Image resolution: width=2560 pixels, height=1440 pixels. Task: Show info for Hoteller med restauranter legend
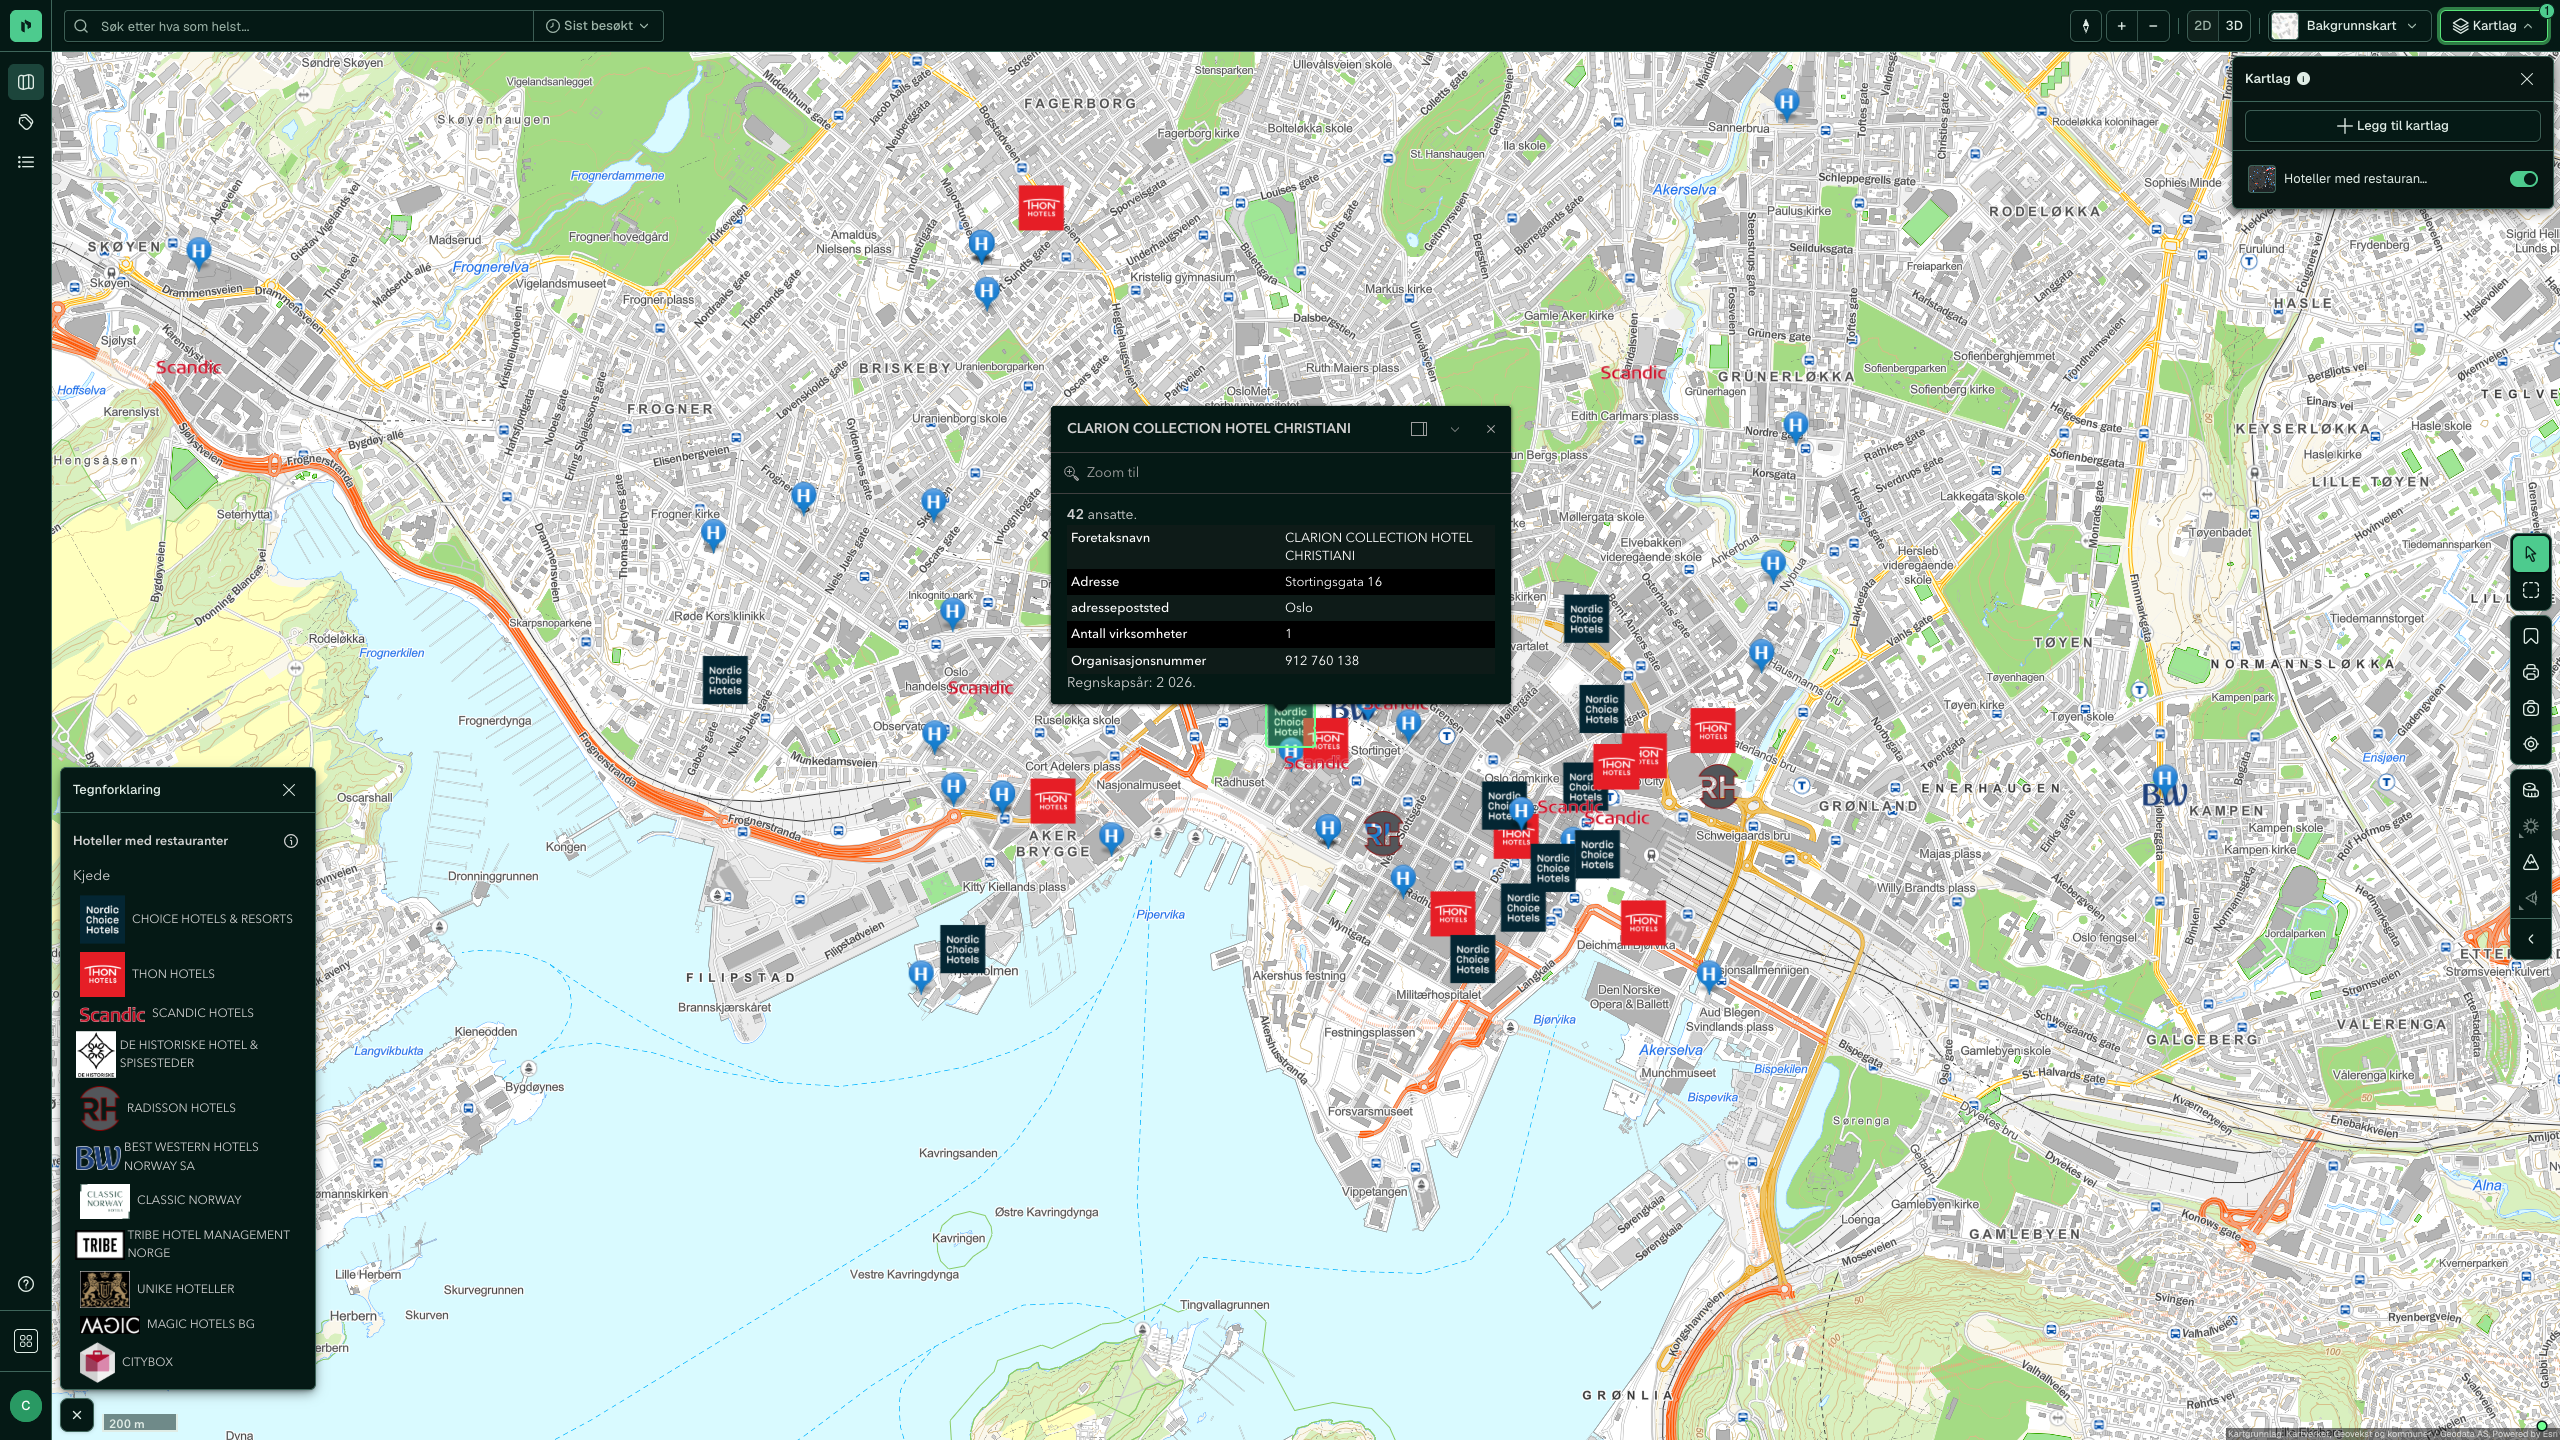[291, 841]
